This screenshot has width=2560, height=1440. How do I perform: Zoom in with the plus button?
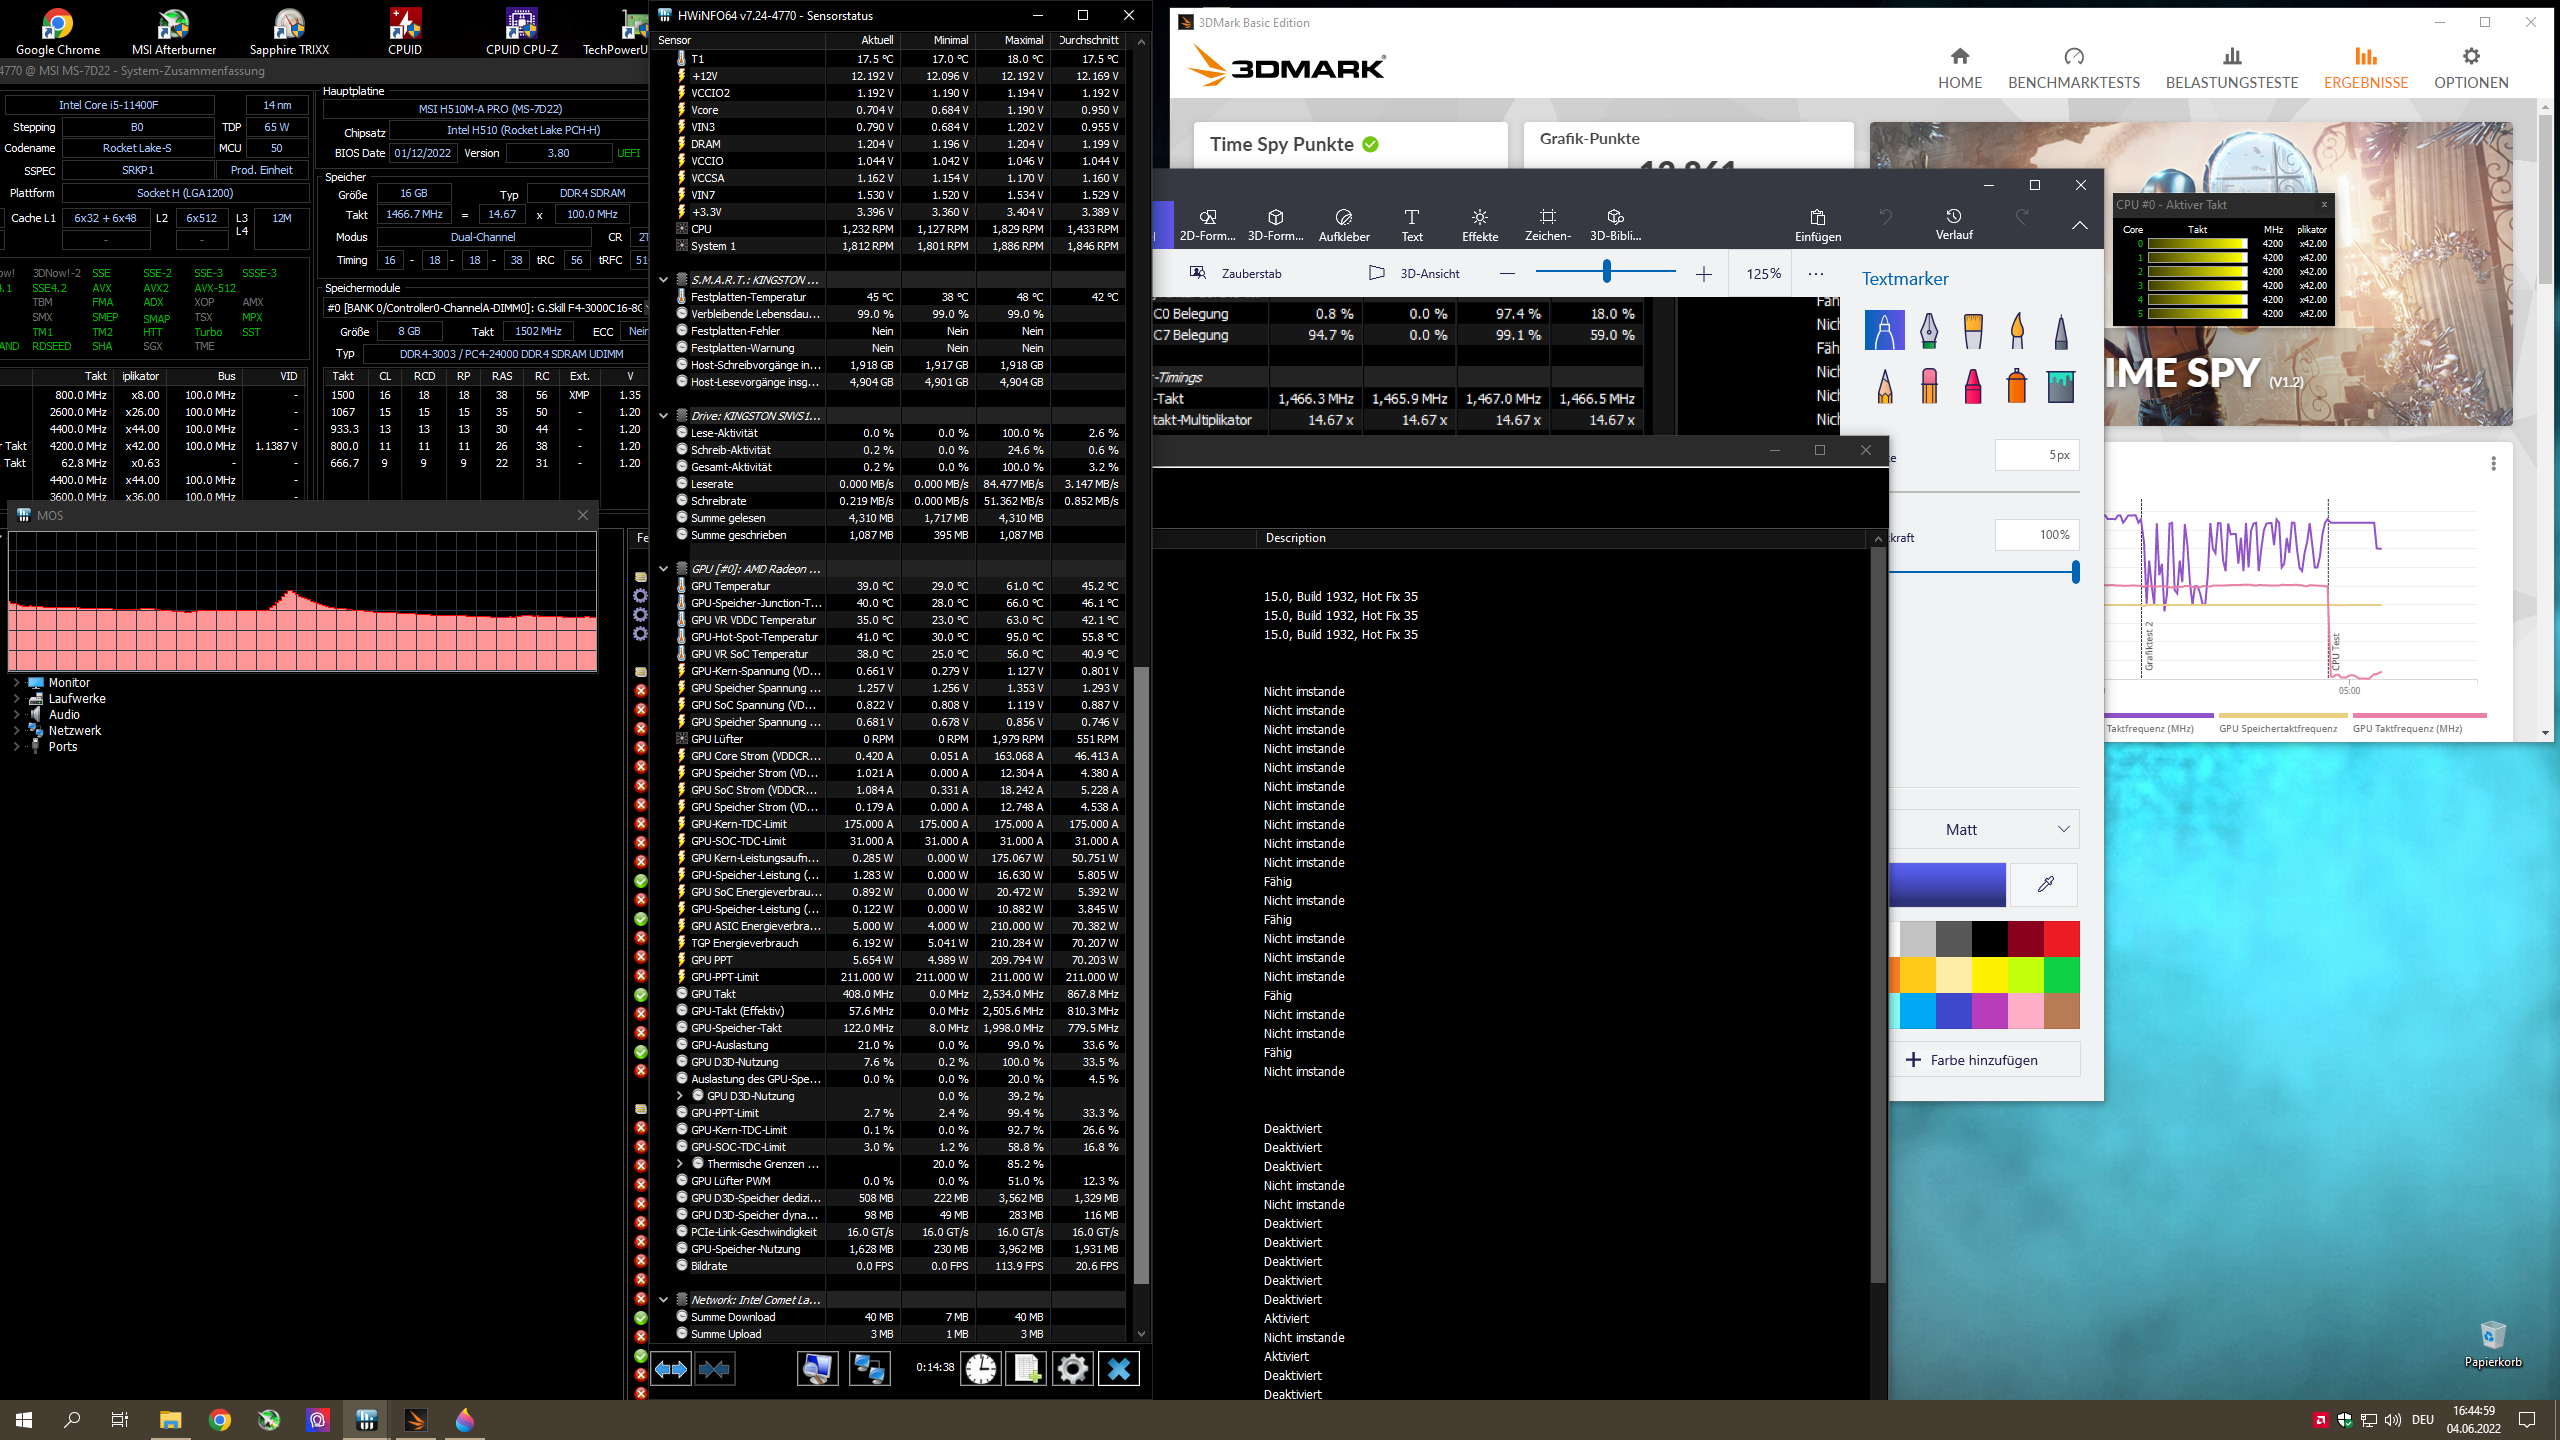pos(1704,273)
